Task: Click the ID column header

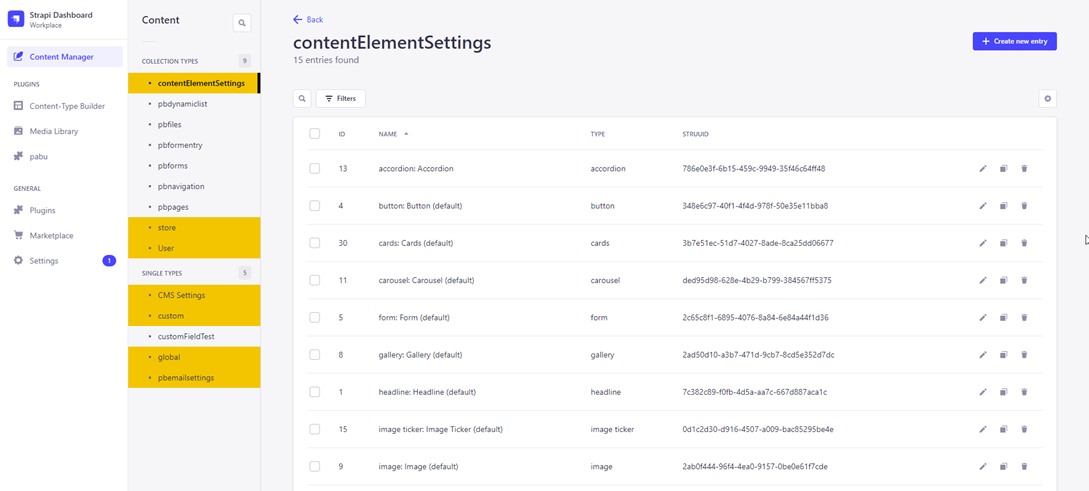Action: 342,134
